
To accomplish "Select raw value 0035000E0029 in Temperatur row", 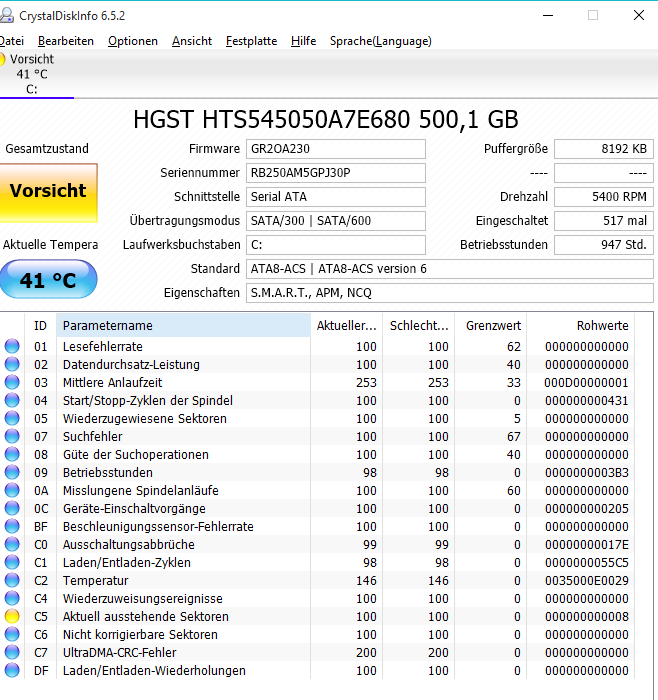I will pyautogui.click(x=587, y=580).
